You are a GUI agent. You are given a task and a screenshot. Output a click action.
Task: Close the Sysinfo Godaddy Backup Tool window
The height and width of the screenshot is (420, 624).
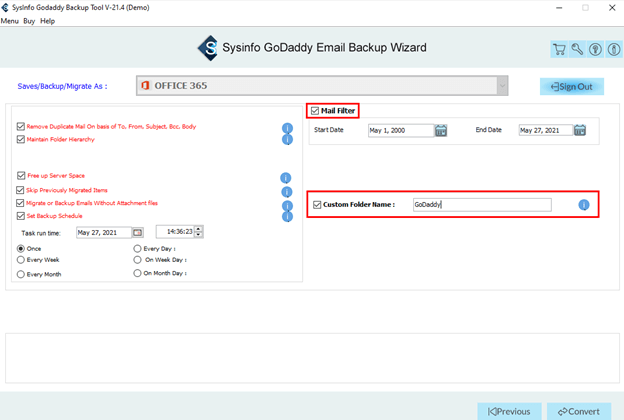click(612, 8)
